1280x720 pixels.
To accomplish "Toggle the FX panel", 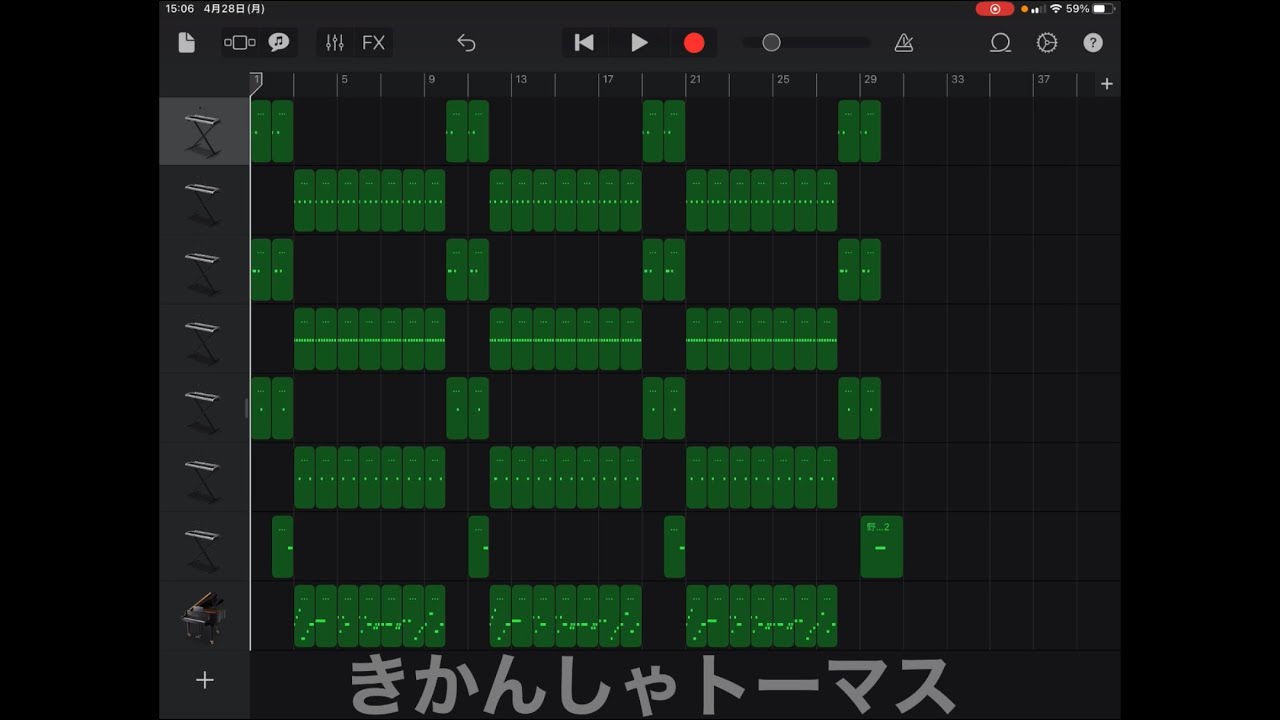I will (x=373, y=42).
